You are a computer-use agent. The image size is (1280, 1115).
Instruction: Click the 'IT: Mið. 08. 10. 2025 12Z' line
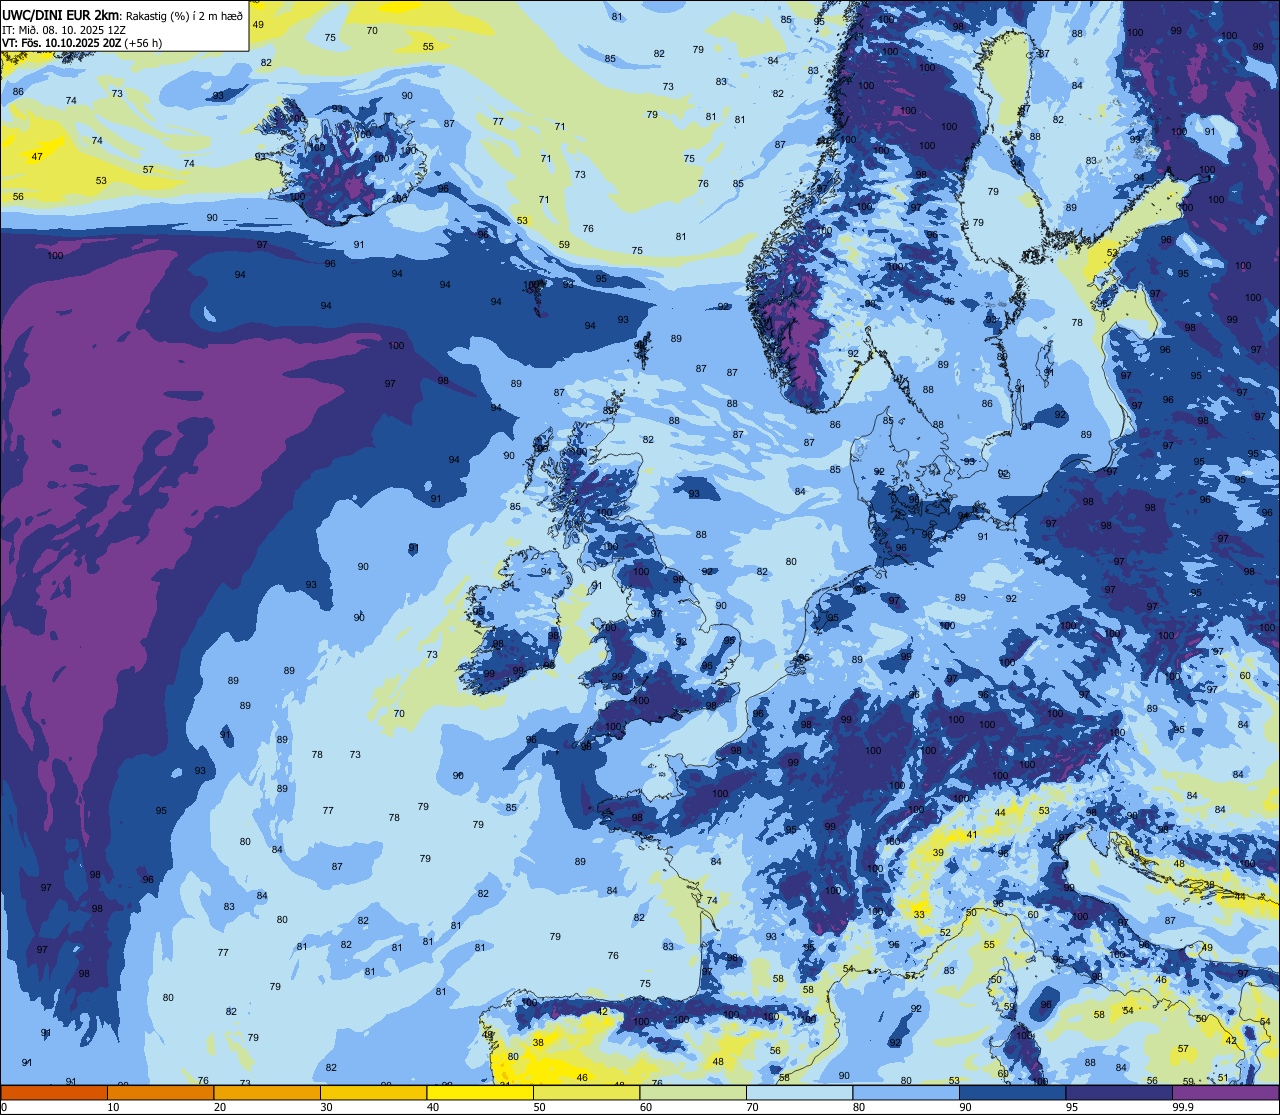point(62,30)
